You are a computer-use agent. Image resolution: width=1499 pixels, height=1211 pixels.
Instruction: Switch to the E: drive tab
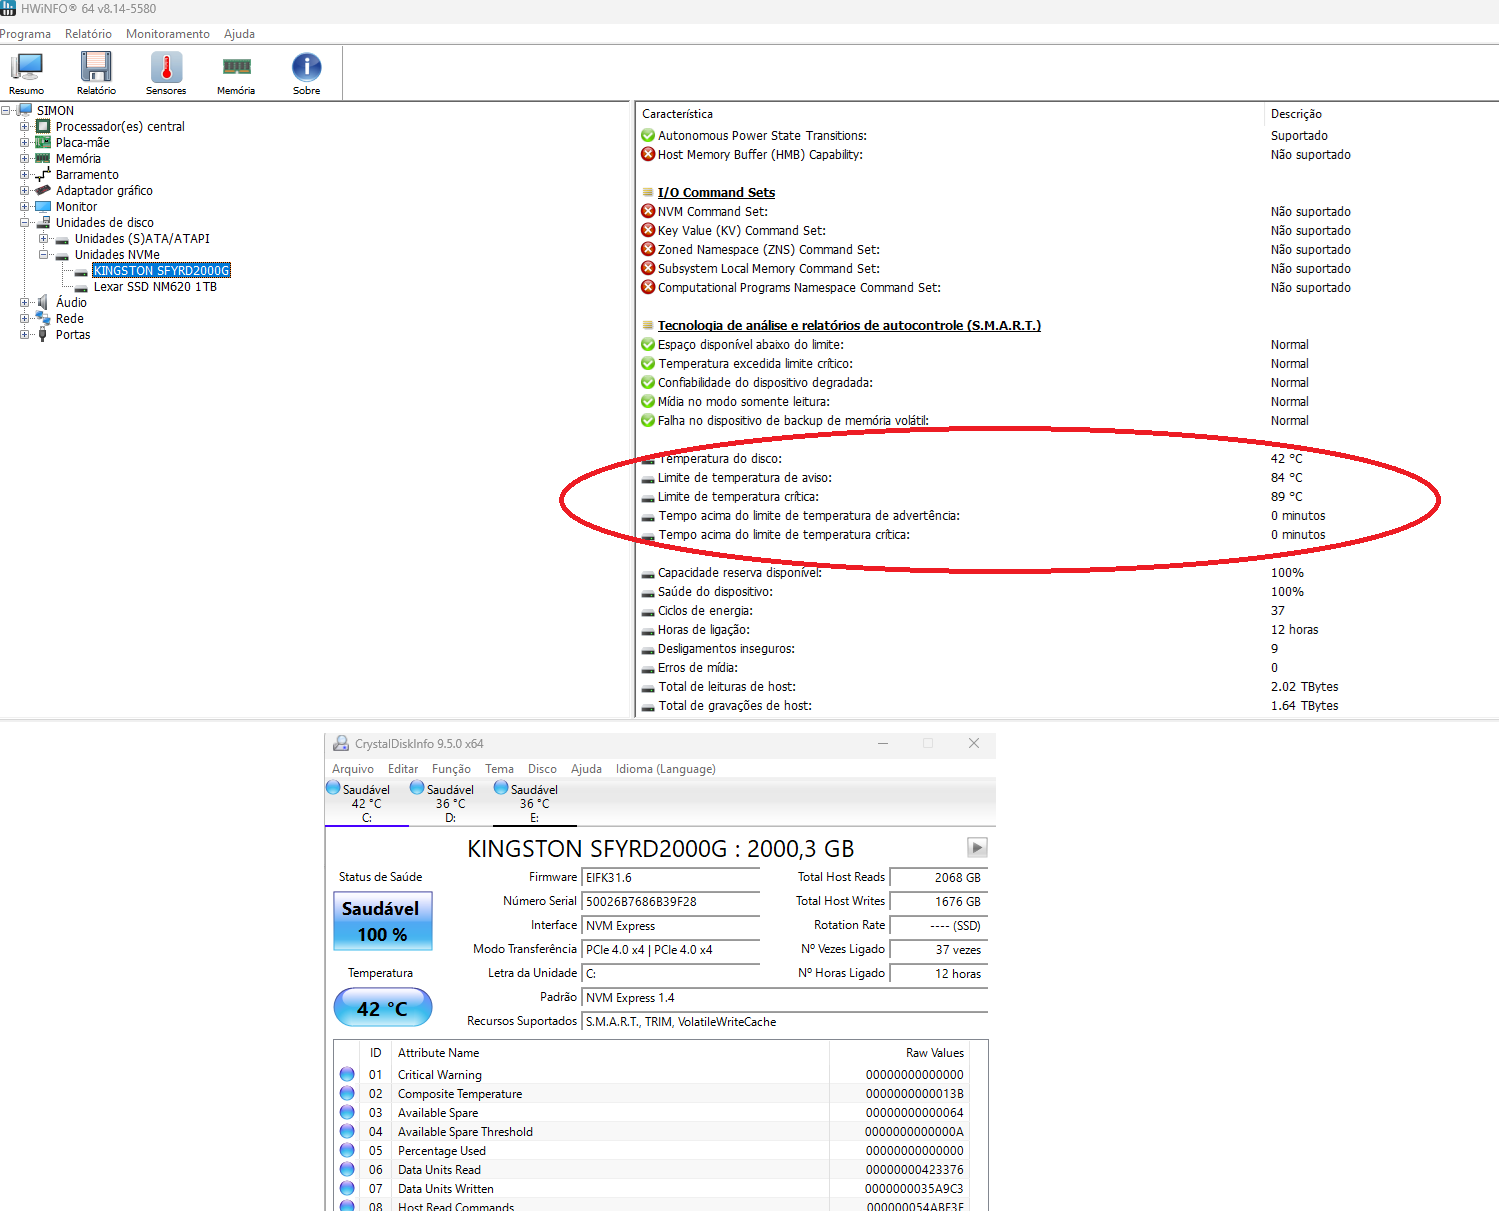tap(534, 803)
